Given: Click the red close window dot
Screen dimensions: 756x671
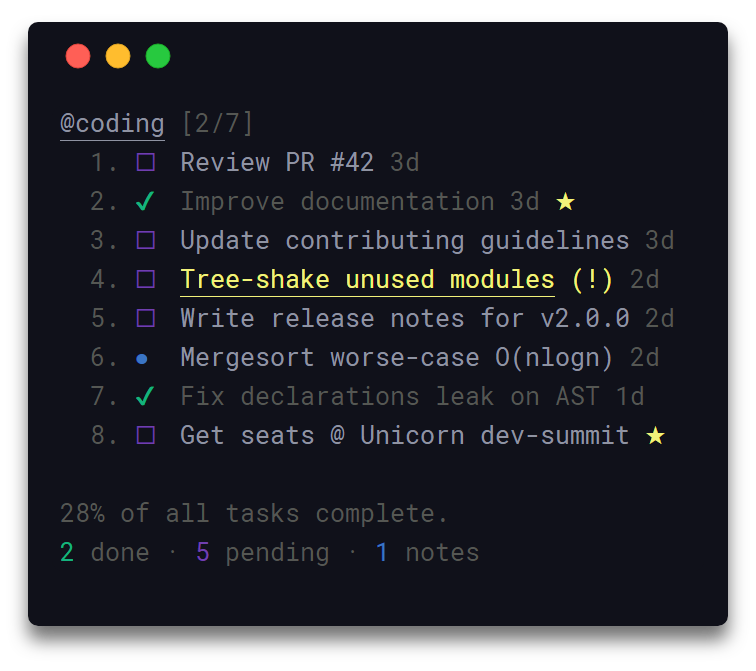Looking at the screenshot, I should point(78,56).
